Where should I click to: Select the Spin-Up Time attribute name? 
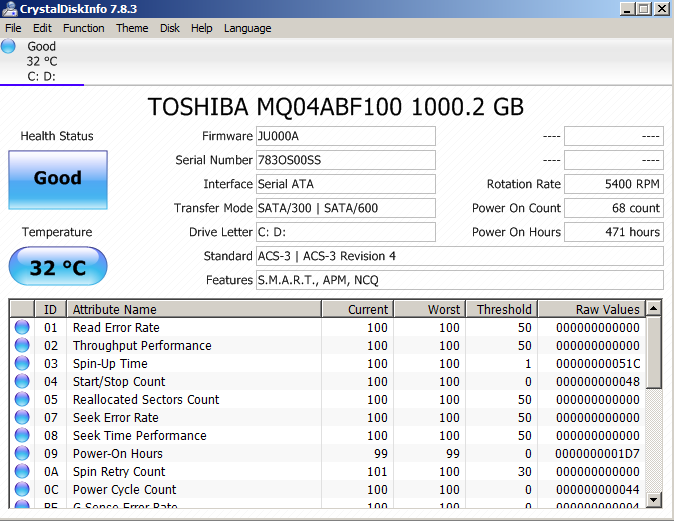[x=110, y=364]
